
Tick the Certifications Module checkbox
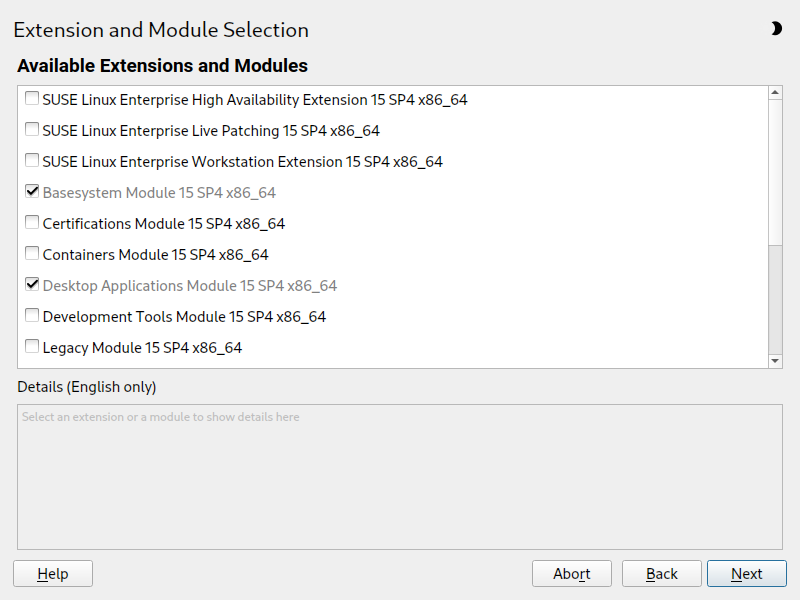click(32, 223)
